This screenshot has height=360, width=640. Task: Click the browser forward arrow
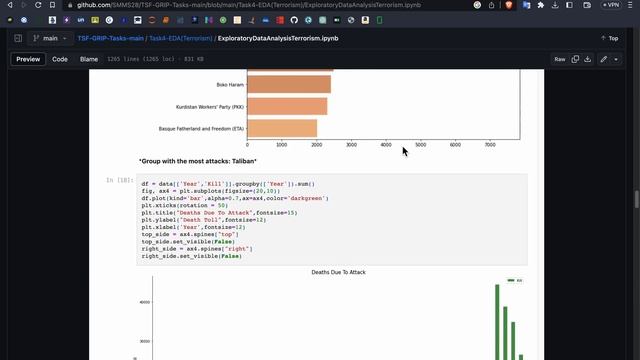pyautogui.click(x=24, y=5)
